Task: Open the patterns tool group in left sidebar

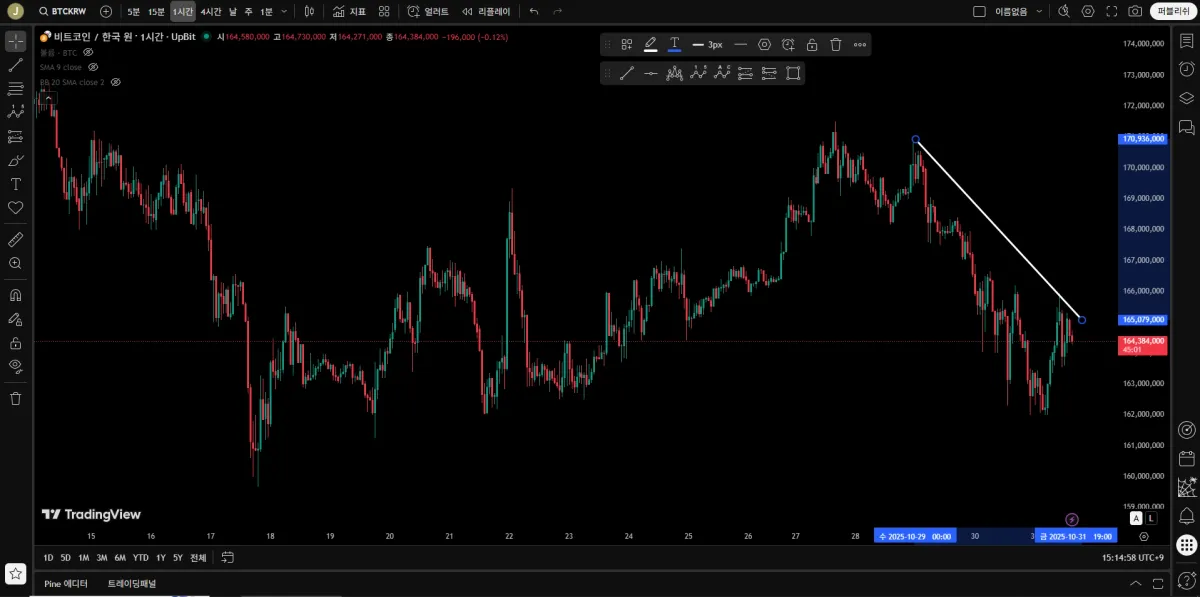Action: coord(15,112)
